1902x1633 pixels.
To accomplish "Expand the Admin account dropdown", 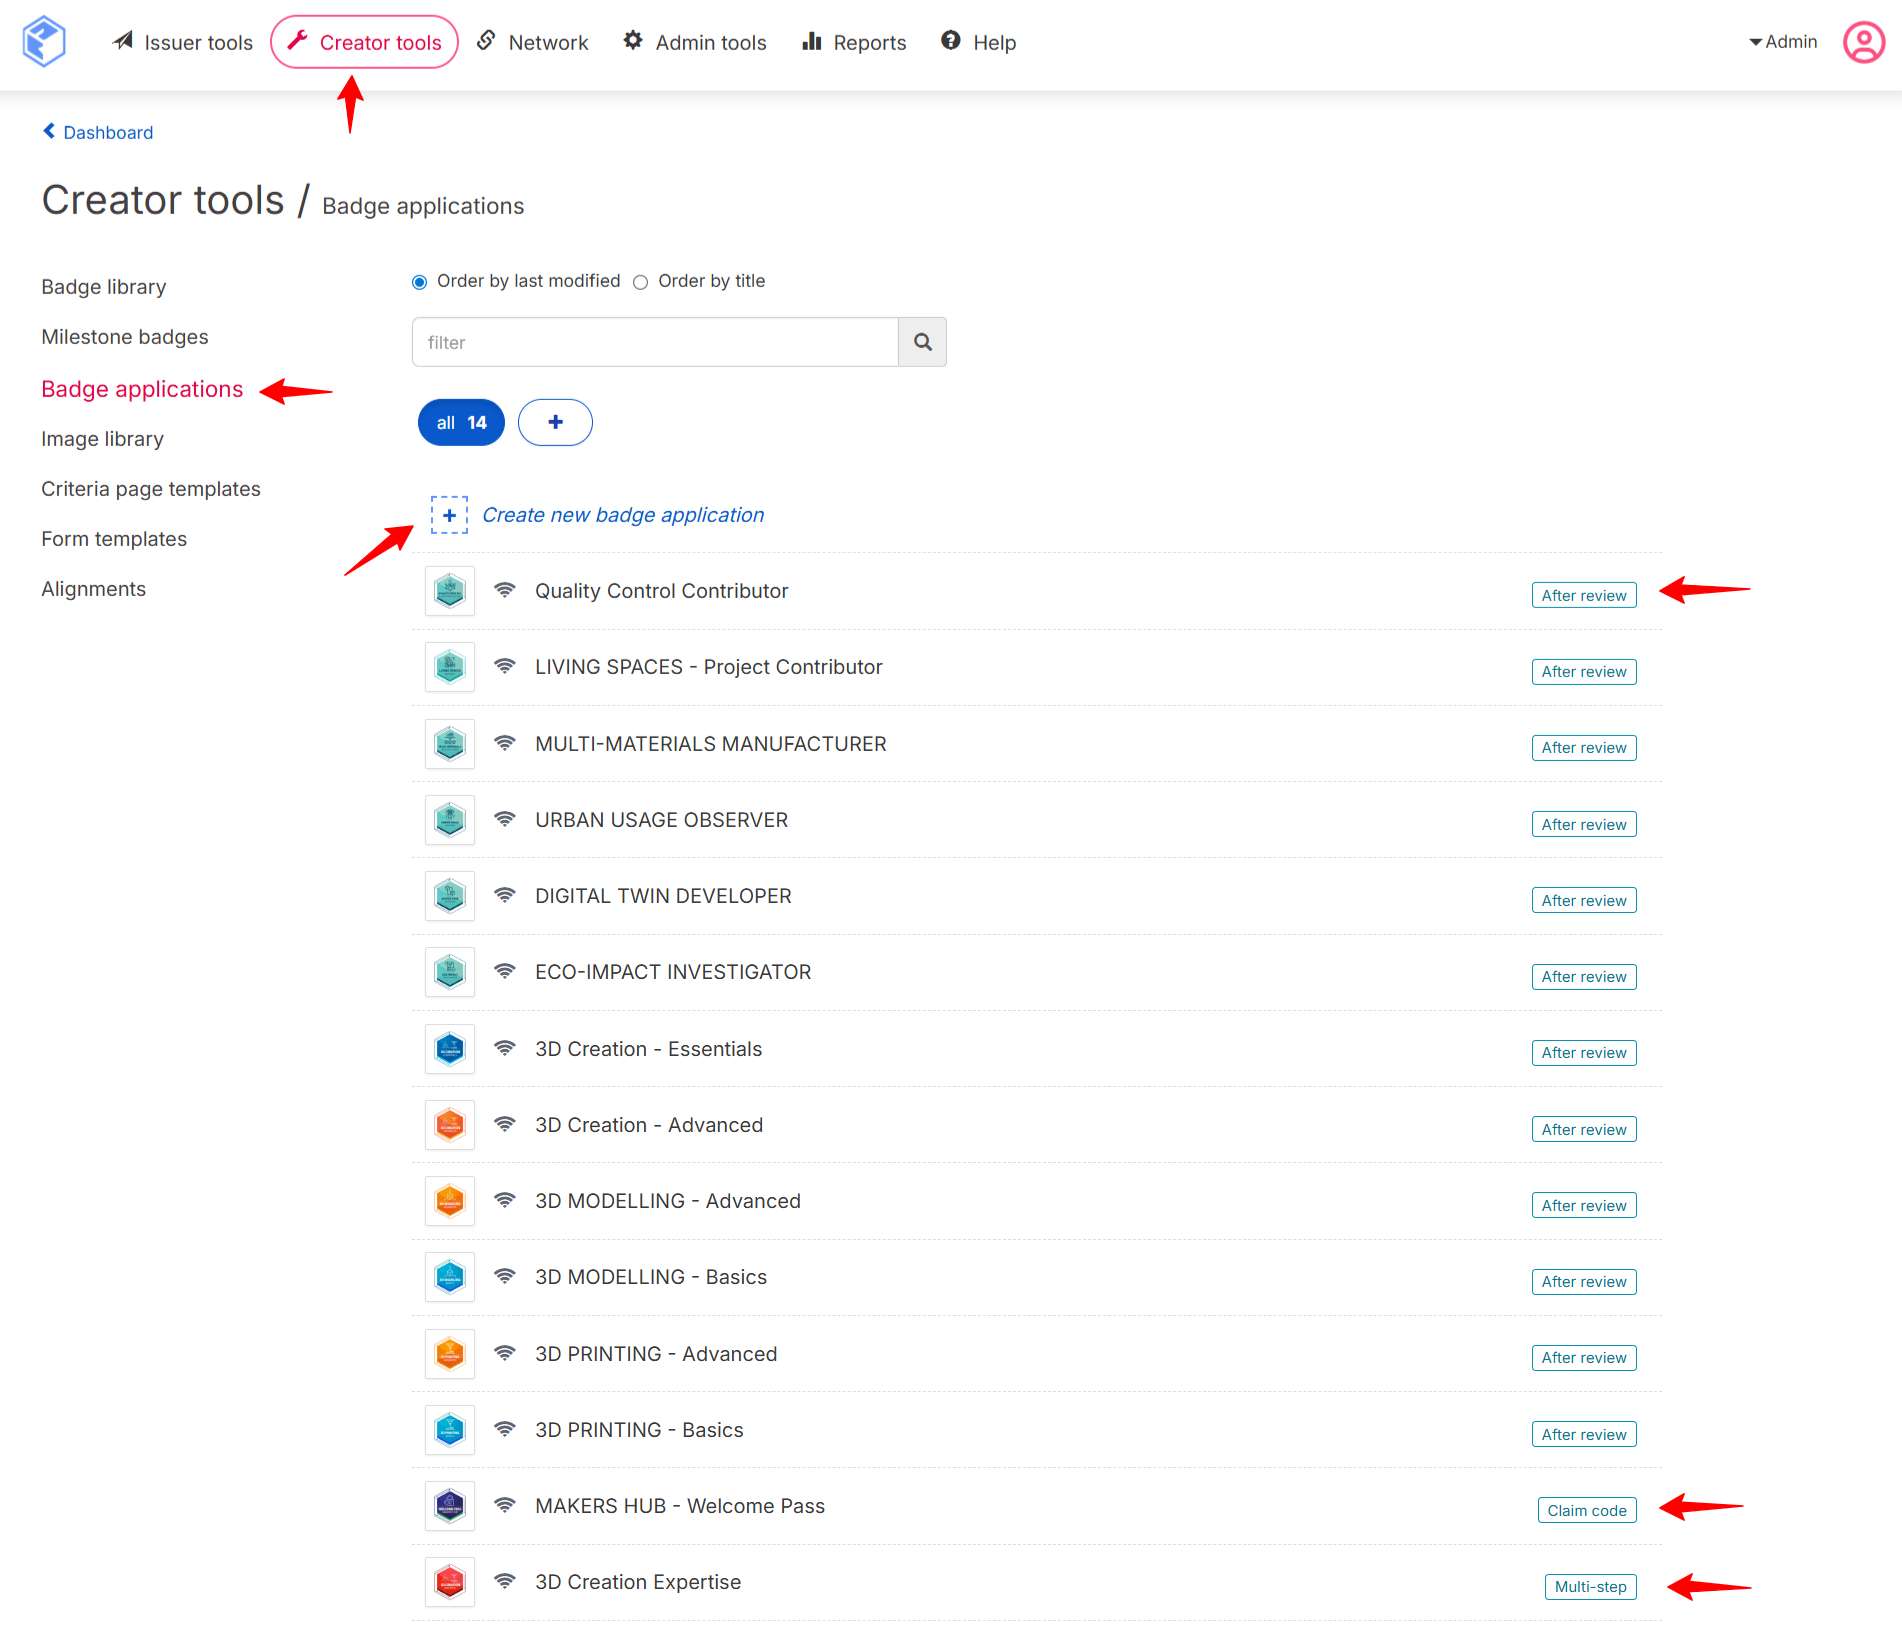I will click(1783, 42).
